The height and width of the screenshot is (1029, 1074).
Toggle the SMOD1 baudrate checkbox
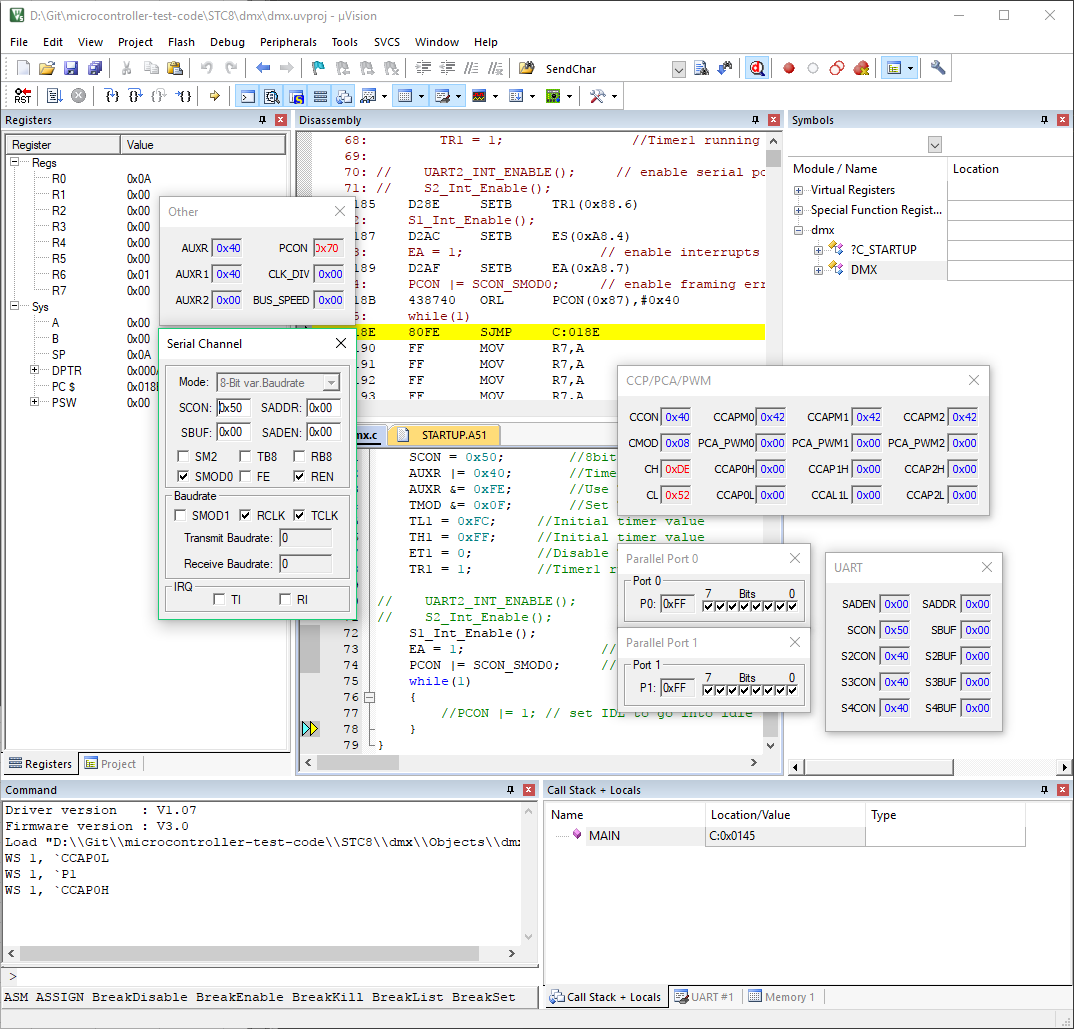(x=180, y=516)
